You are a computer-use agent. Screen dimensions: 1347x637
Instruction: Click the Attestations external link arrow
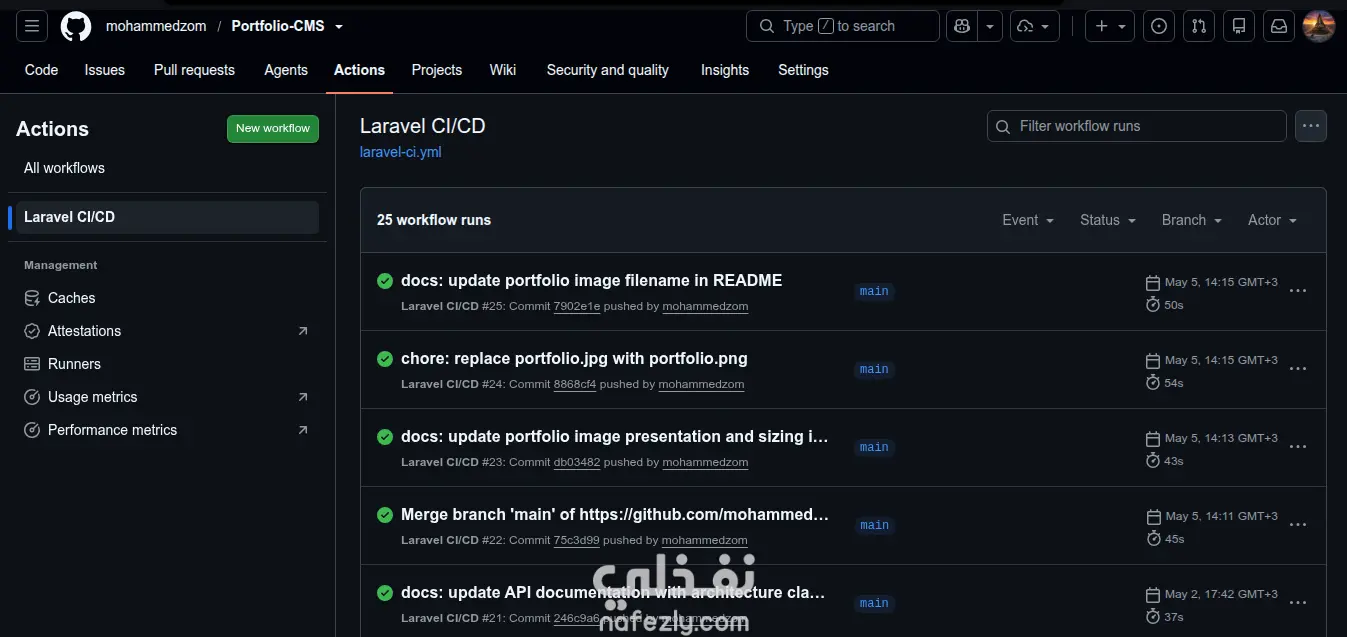point(303,331)
